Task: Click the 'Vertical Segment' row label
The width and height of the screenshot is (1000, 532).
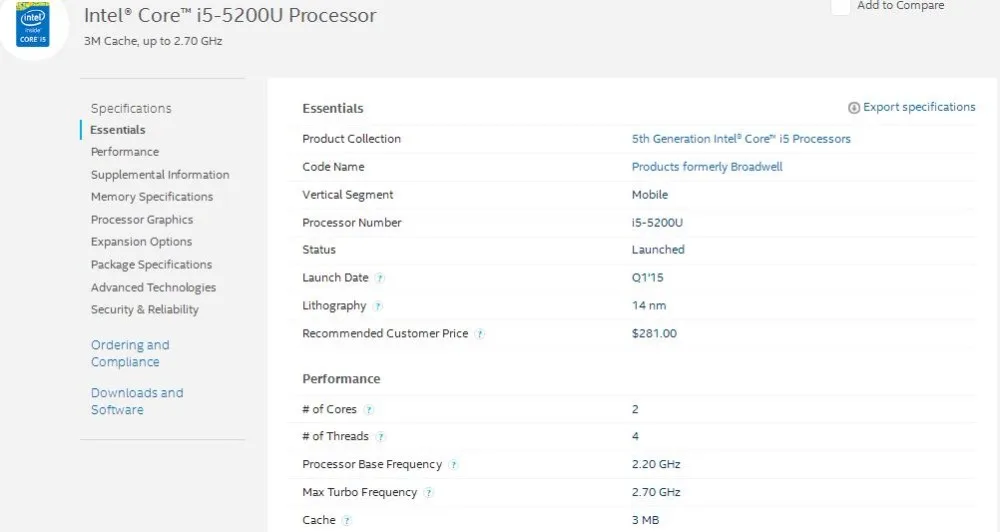Action: [348, 195]
